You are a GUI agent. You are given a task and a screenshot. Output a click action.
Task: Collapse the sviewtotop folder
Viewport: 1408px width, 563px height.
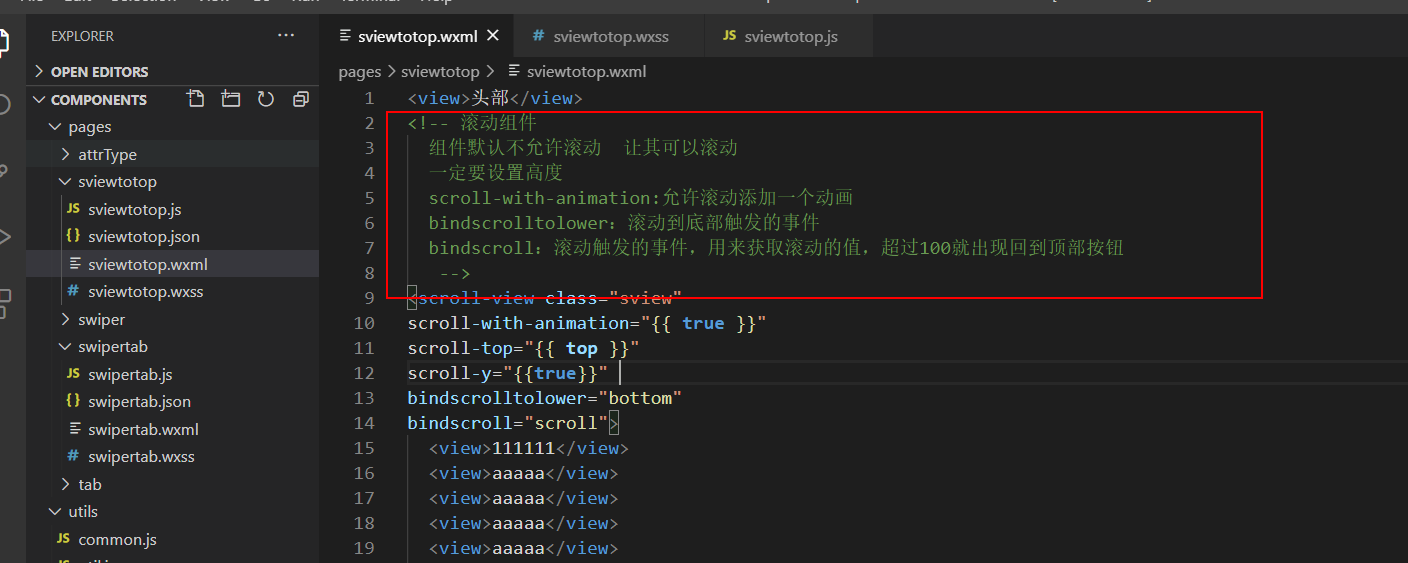click(66, 182)
